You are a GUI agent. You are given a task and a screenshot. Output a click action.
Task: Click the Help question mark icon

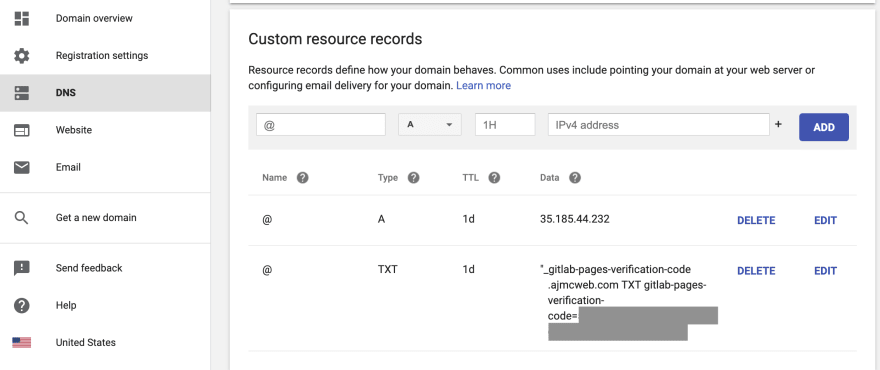pos(21,305)
